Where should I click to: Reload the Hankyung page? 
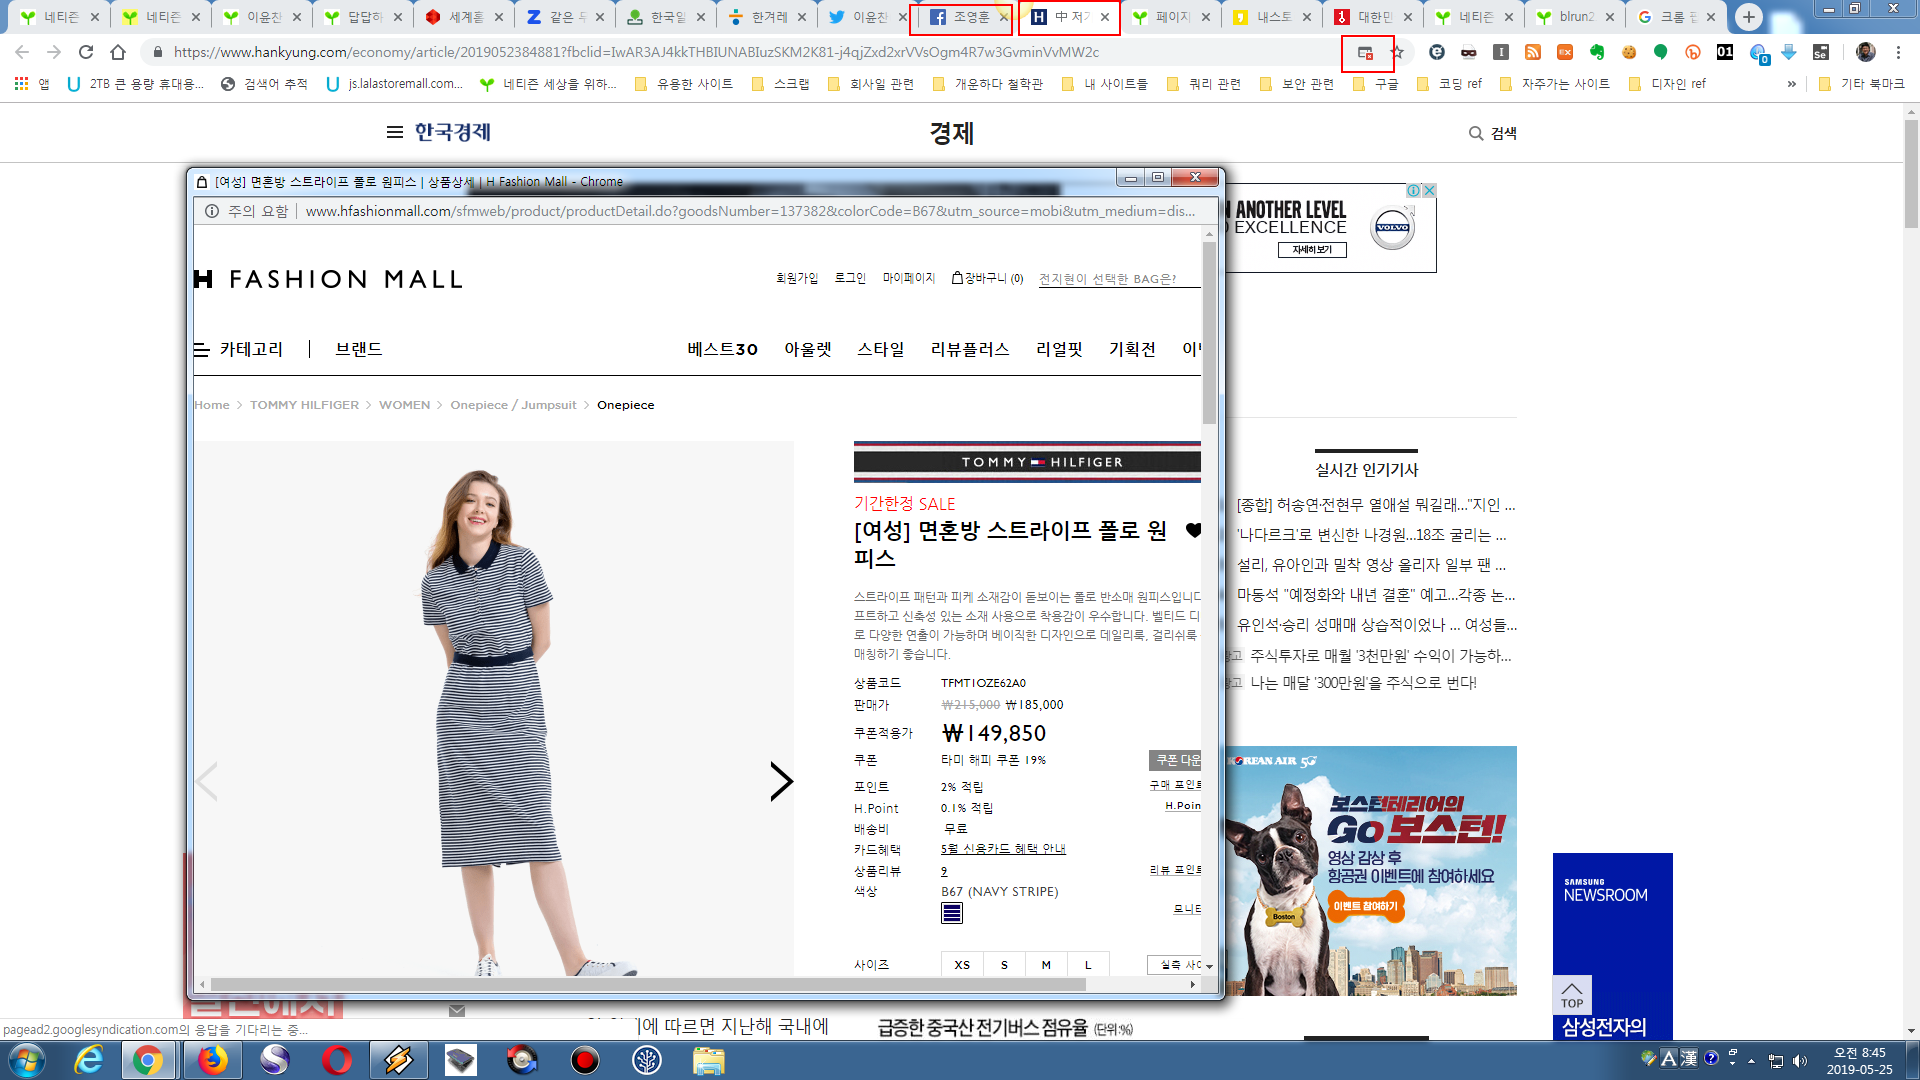(x=86, y=52)
